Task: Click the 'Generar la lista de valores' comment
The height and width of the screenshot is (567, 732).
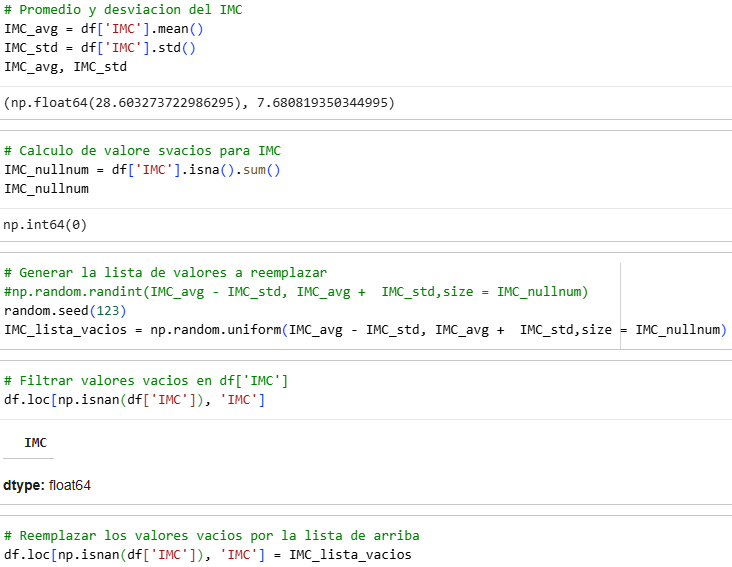Action: point(165,273)
